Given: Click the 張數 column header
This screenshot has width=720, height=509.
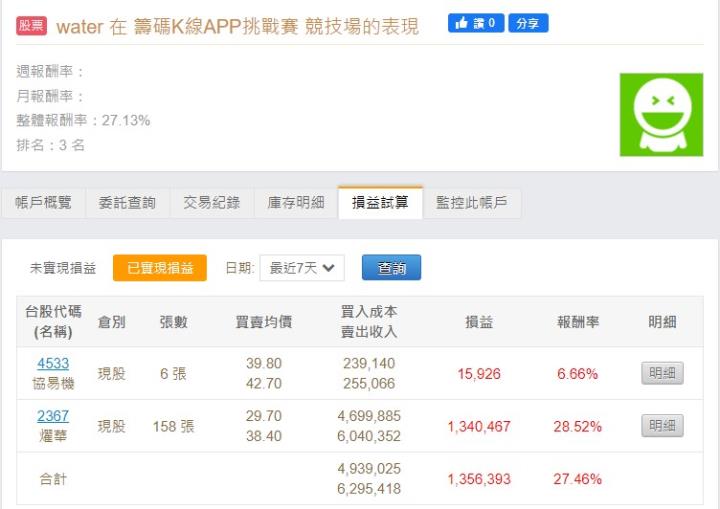Looking at the screenshot, I should (x=174, y=322).
